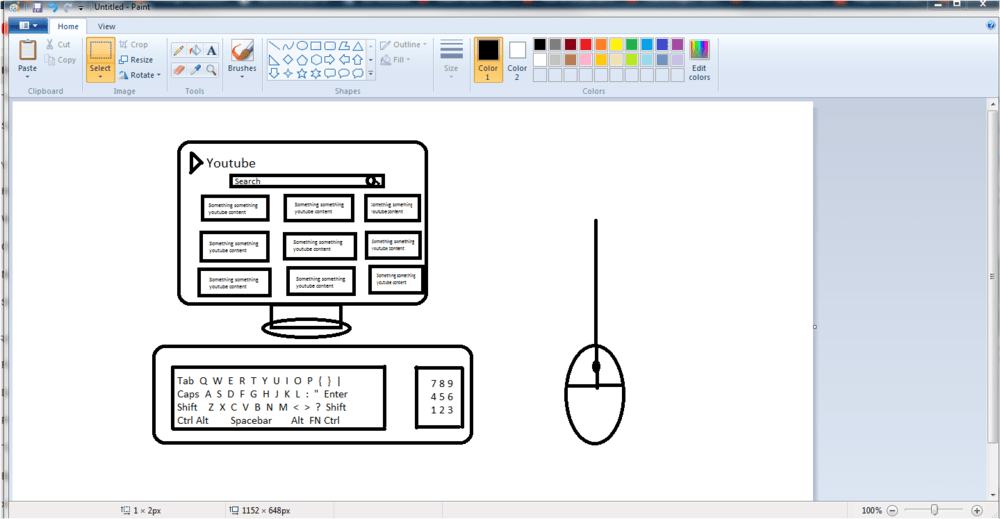Pick the Hexagon shape
Image resolution: width=1000 pixels, height=519 pixels.
(x=316, y=60)
